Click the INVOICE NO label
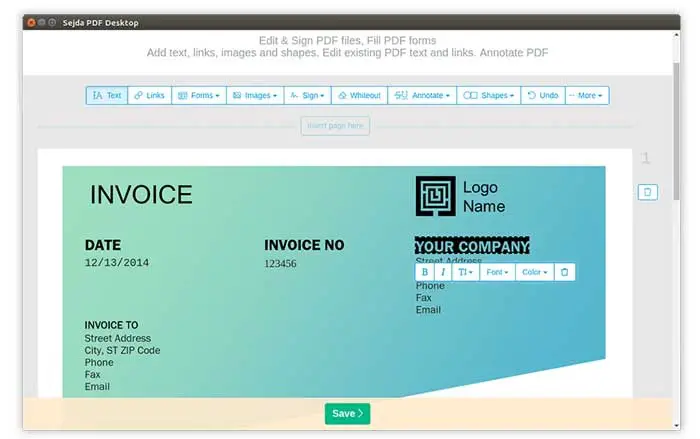Screen dimensions: 700x439 tap(304, 245)
